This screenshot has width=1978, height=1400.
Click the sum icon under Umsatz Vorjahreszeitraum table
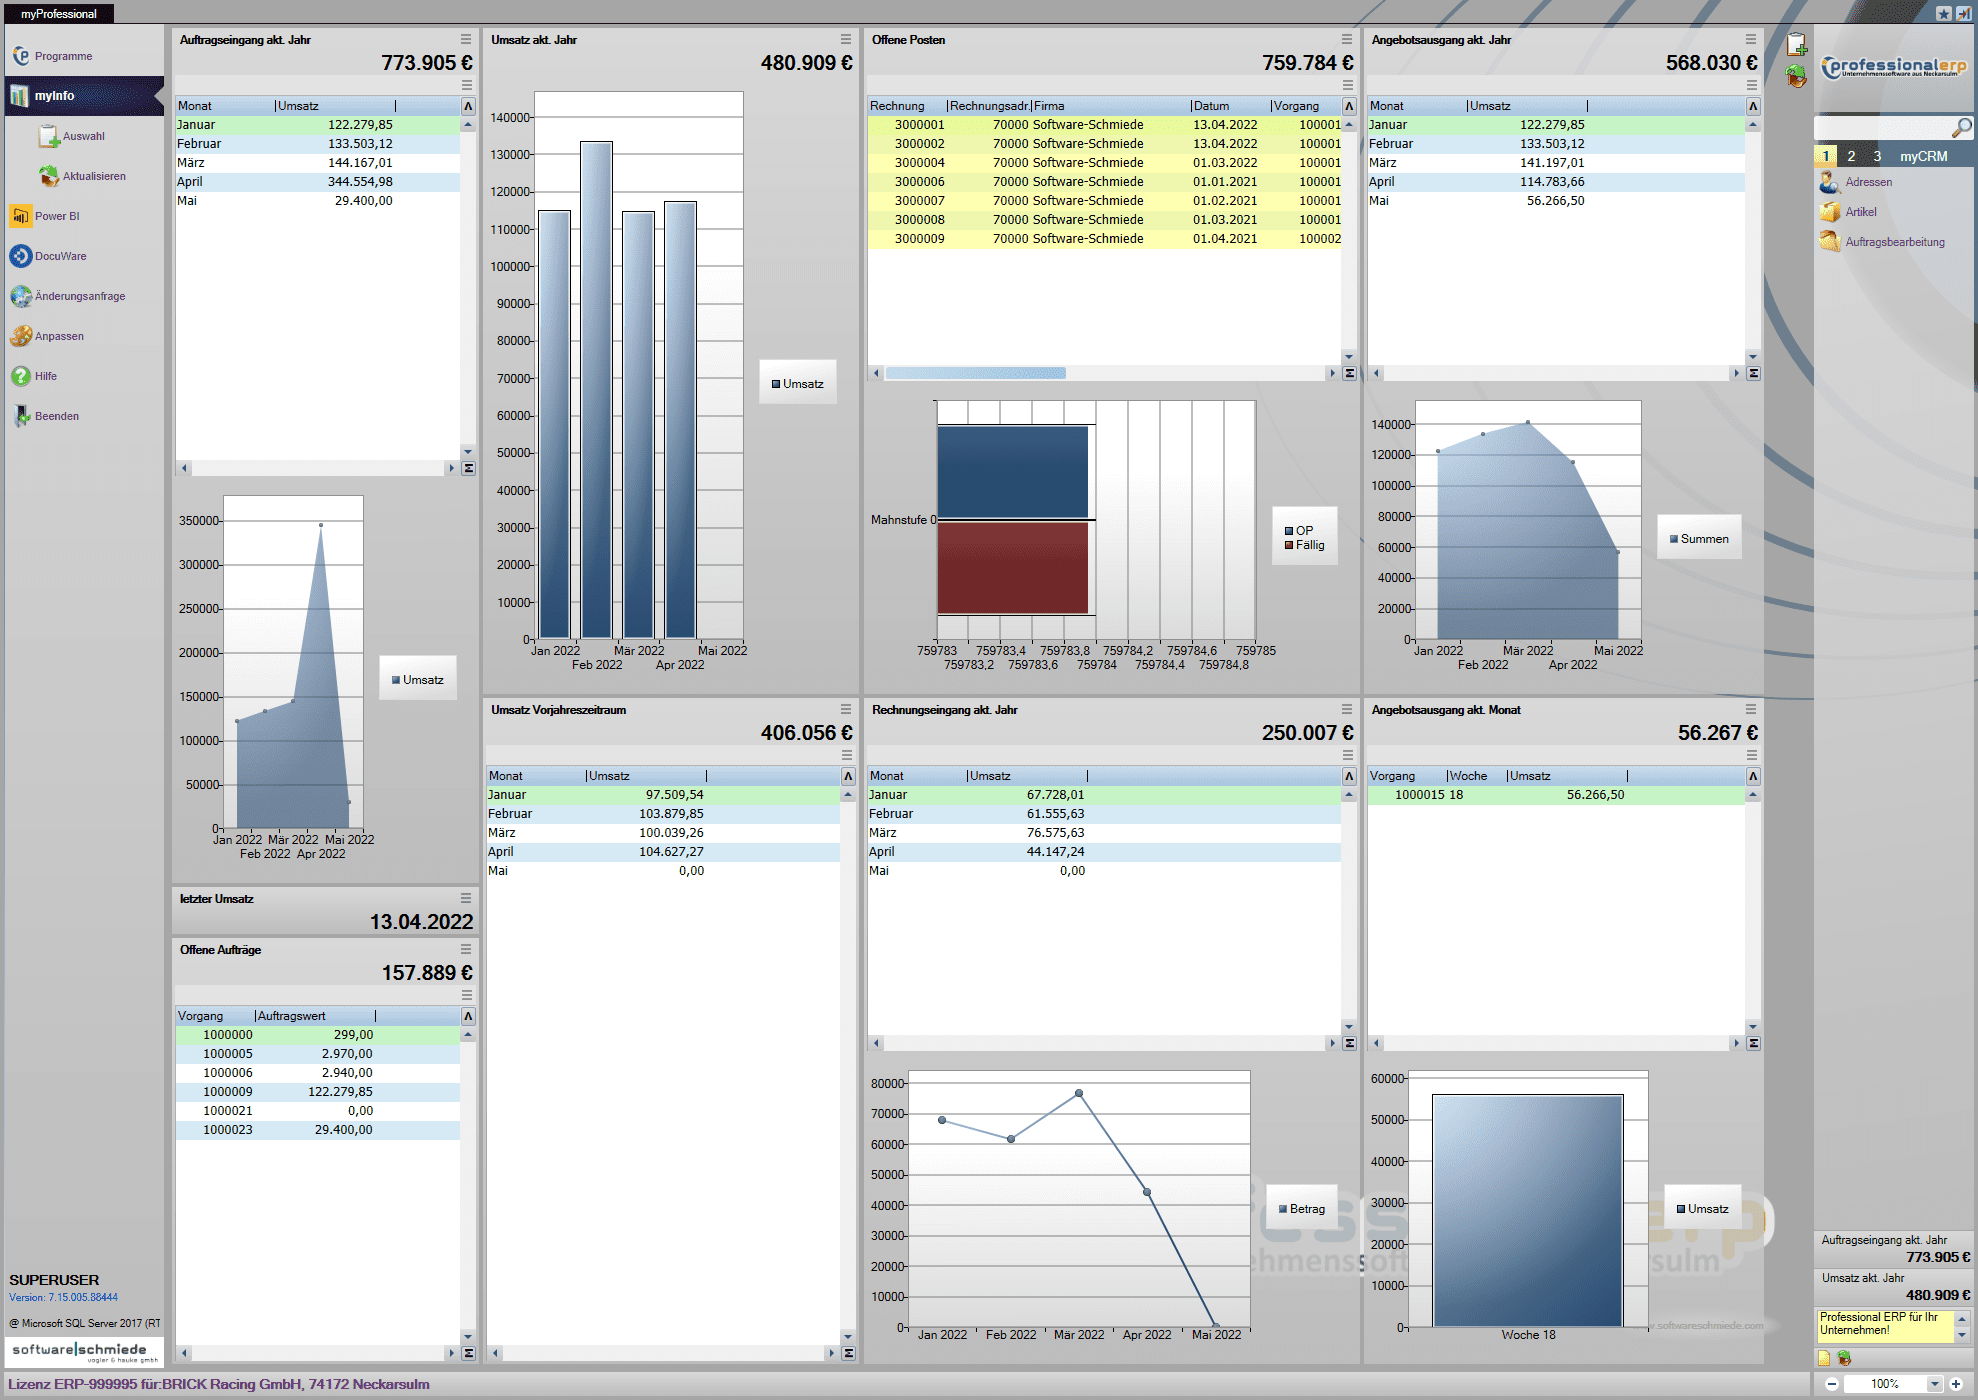pyautogui.click(x=848, y=1353)
